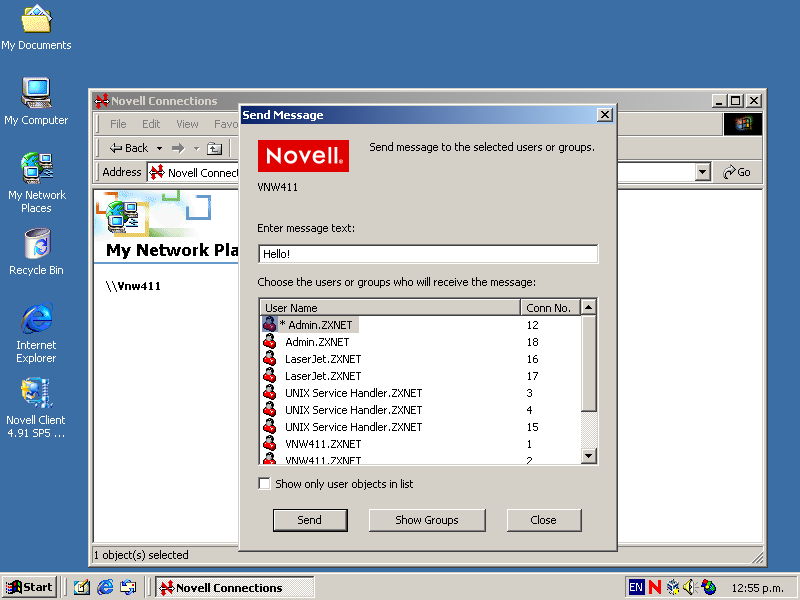
Task: Click user icon in connection 15 row
Action: point(269,427)
